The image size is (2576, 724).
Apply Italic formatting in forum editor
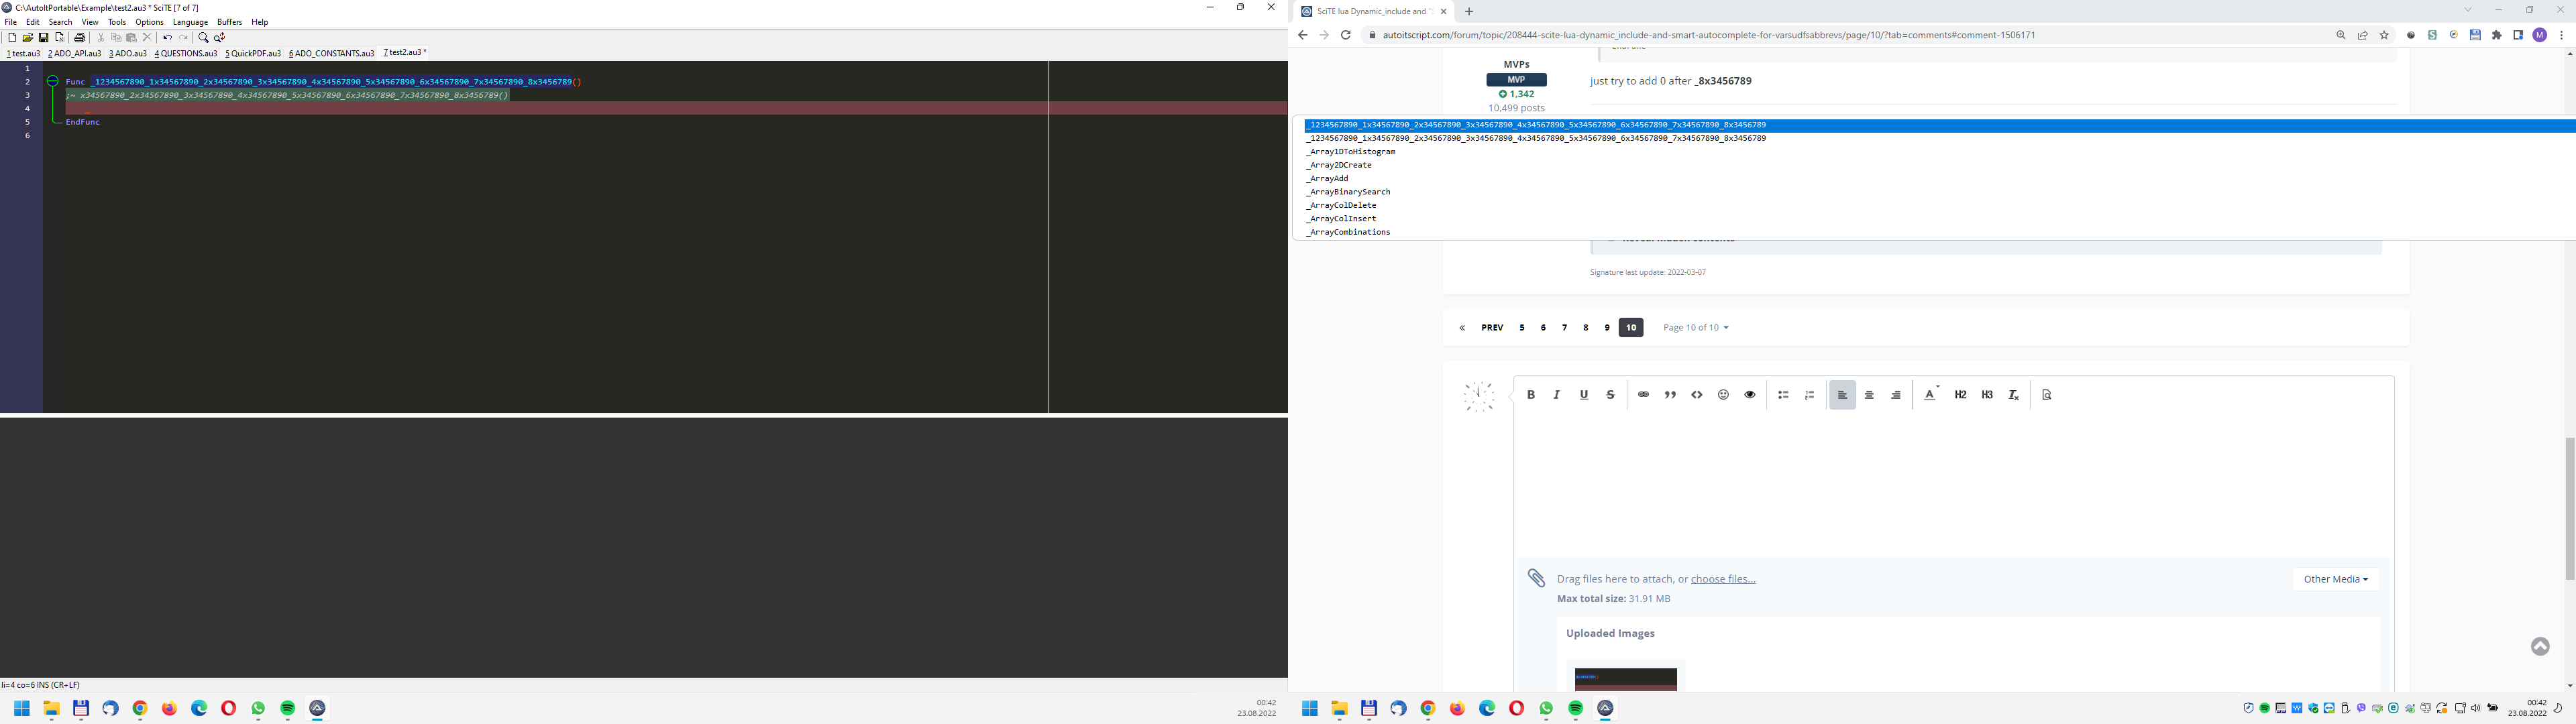coord(1557,395)
